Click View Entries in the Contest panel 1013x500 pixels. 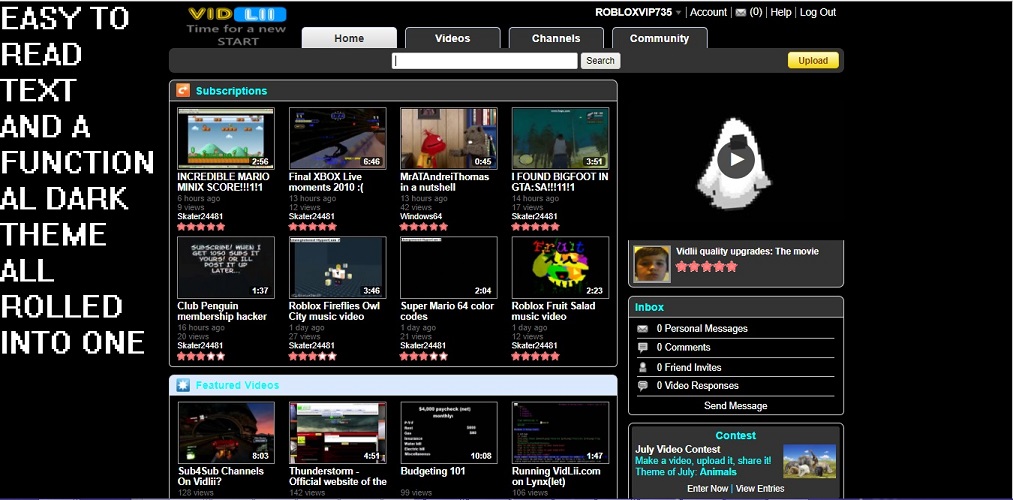760,488
